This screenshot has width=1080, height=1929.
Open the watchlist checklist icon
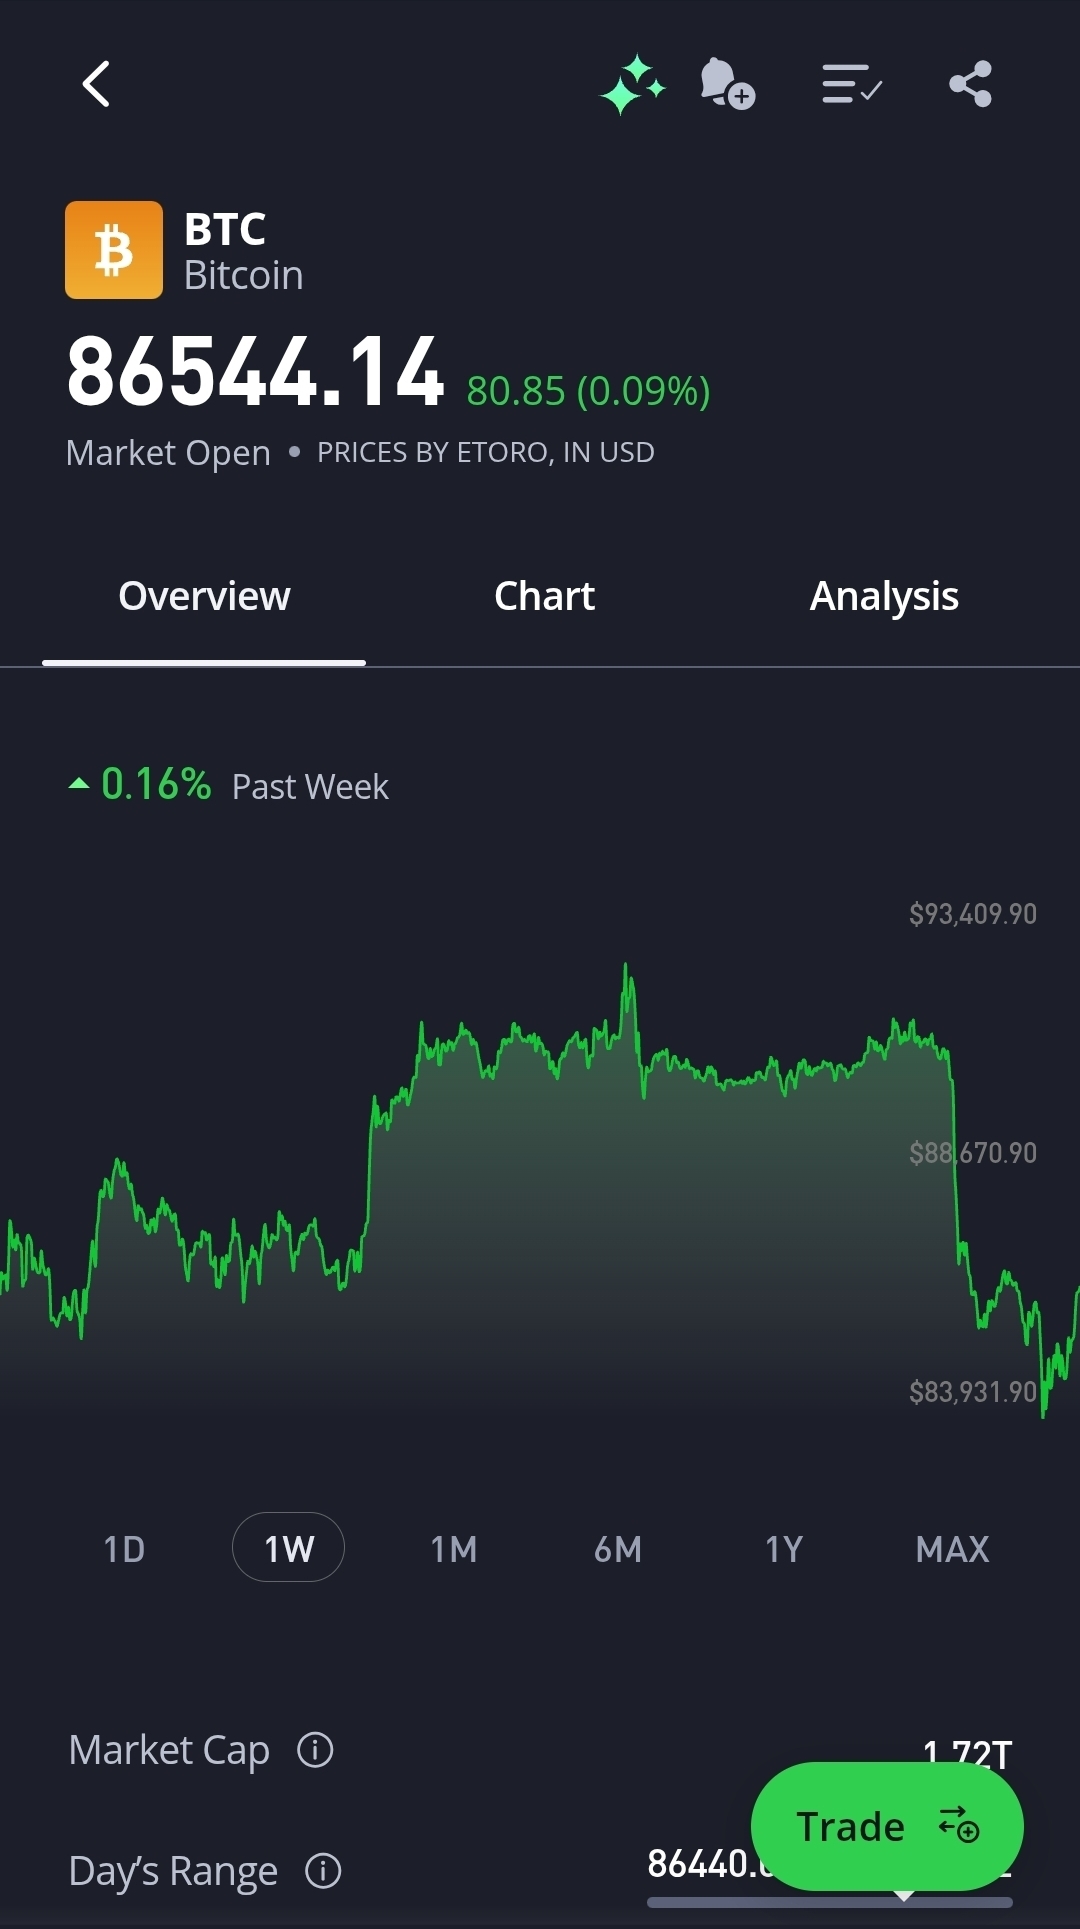[851, 84]
